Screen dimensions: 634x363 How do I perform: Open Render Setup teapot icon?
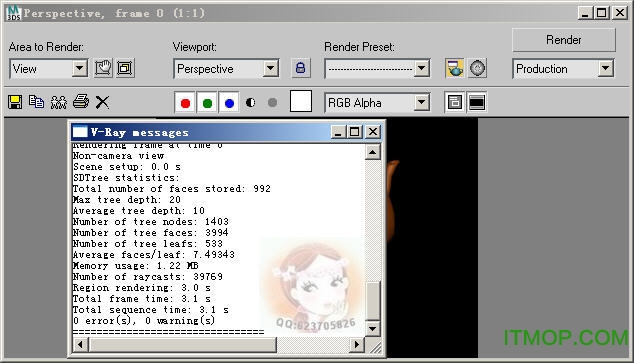(x=455, y=68)
